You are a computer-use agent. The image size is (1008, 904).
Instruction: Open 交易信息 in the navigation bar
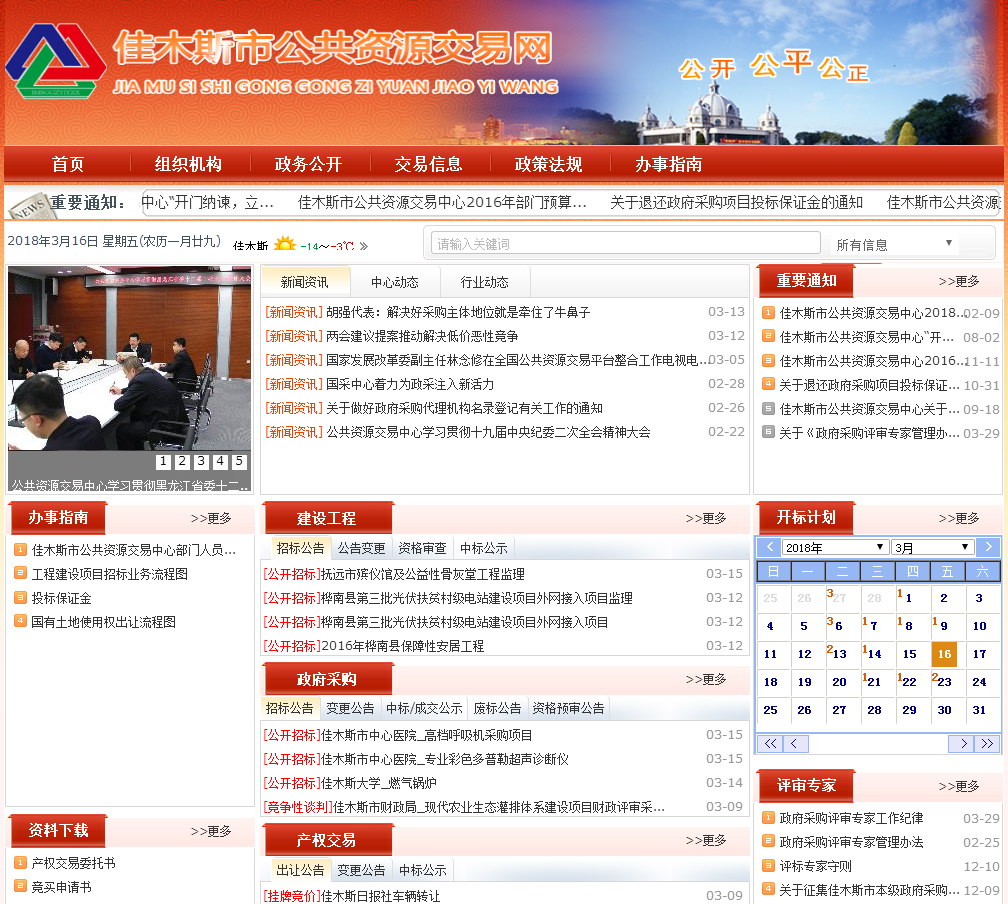click(x=428, y=164)
